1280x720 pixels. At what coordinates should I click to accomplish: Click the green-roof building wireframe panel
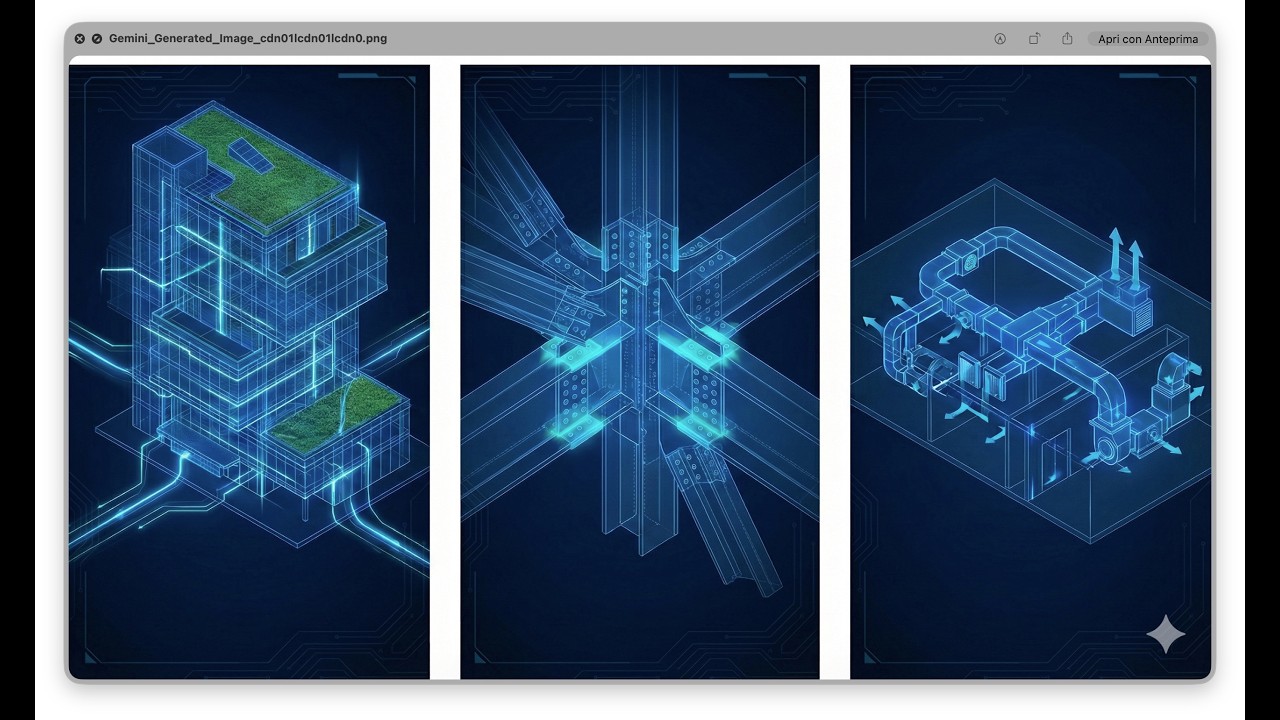point(249,372)
